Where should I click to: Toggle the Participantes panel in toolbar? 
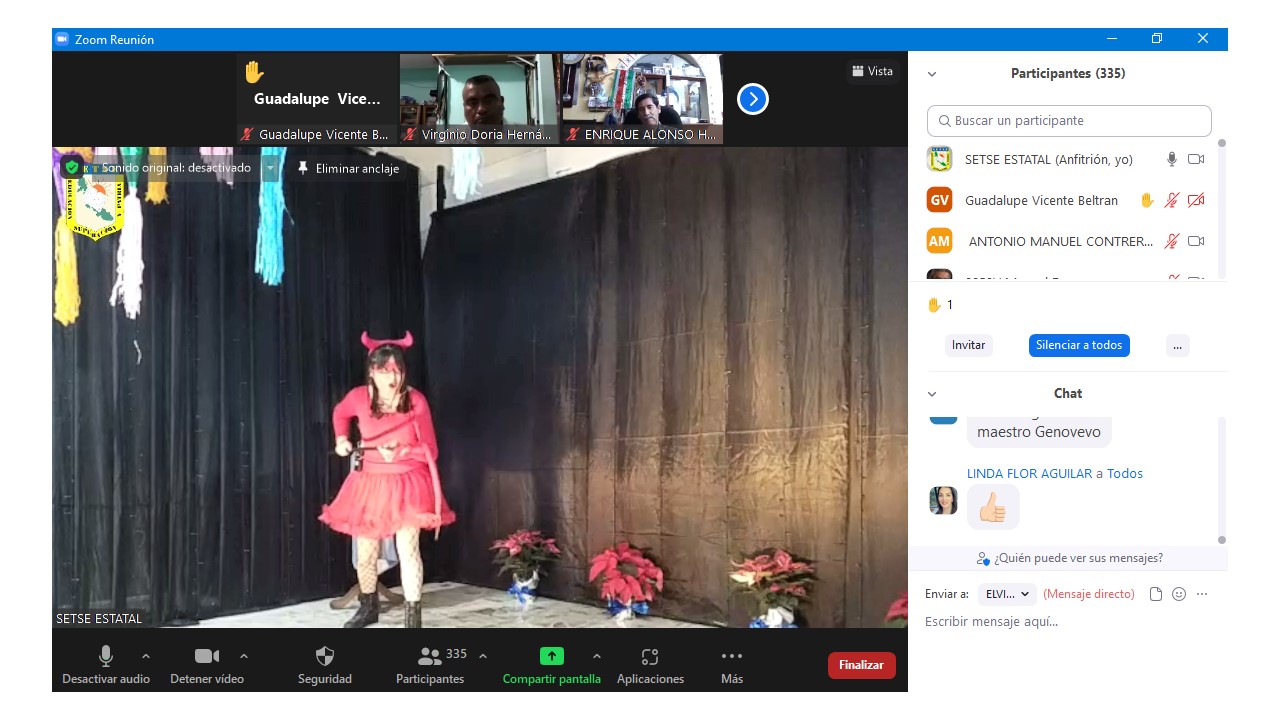tap(430, 665)
